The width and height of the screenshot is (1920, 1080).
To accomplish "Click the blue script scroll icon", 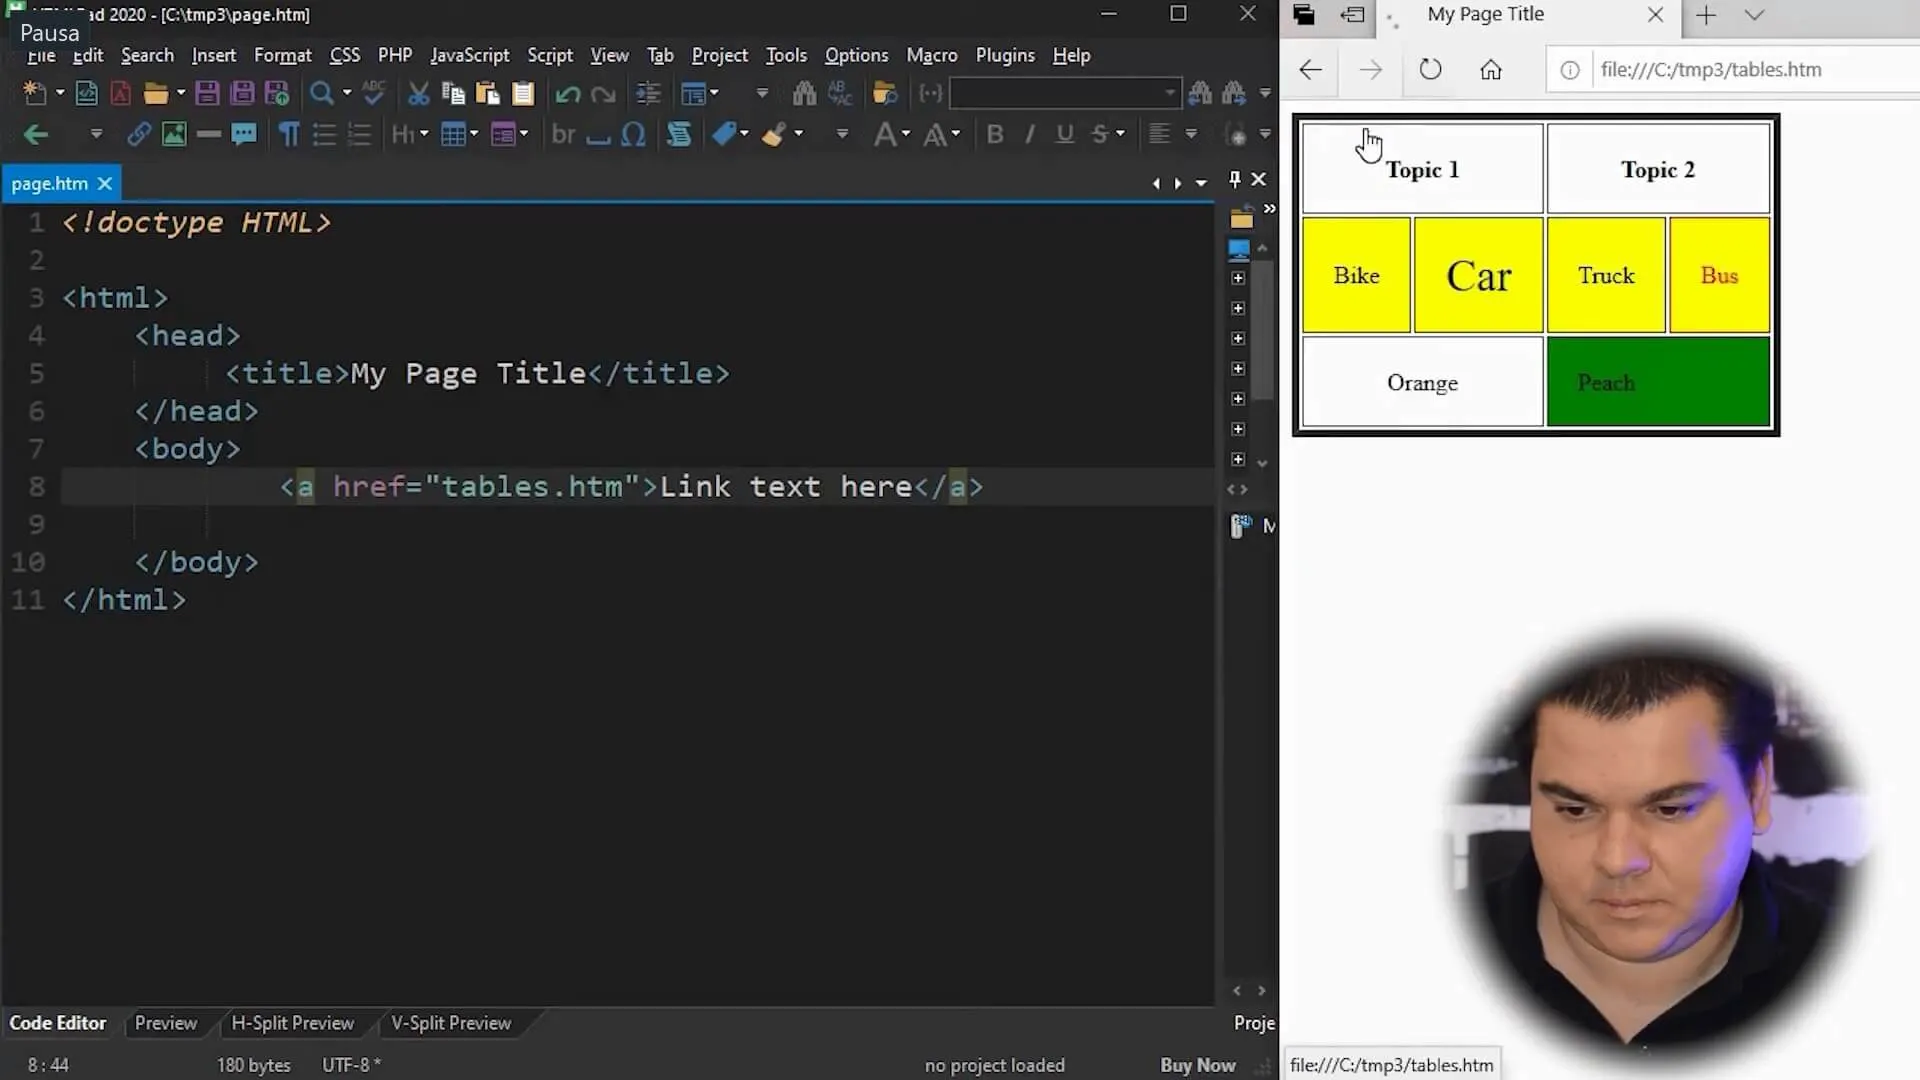I will coord(679,134).
